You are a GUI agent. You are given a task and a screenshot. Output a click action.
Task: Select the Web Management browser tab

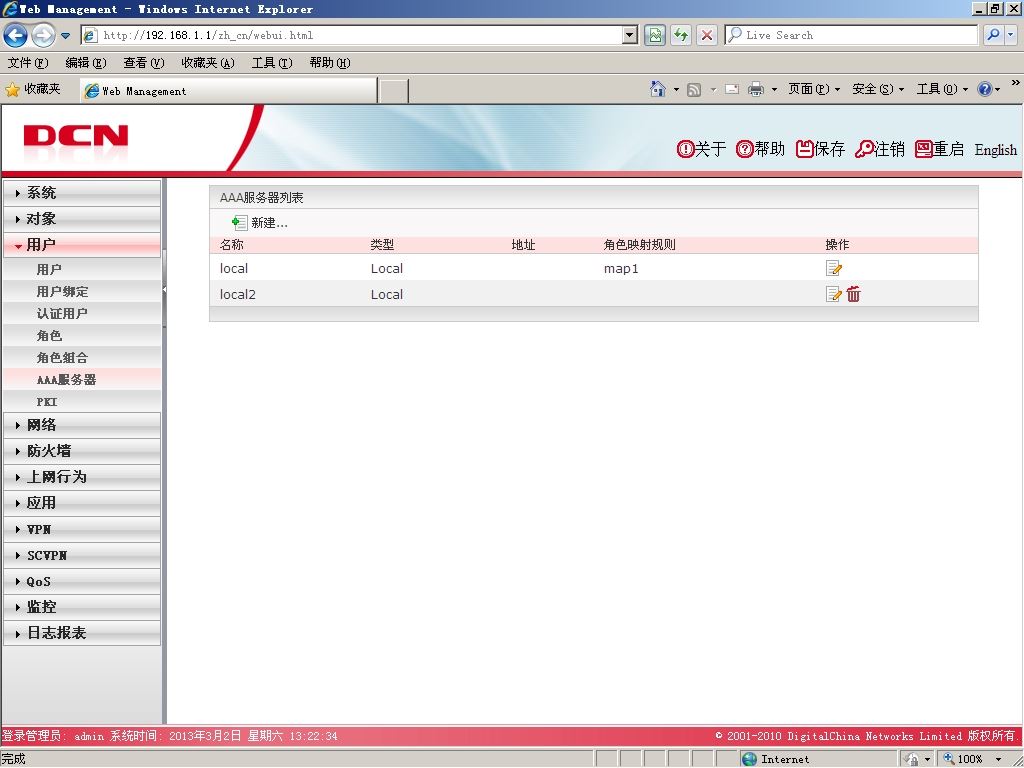[229, 91]
